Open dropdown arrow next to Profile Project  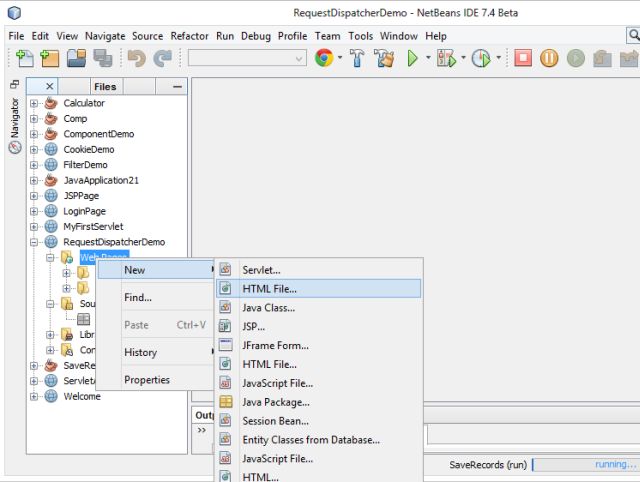point(498,58)
